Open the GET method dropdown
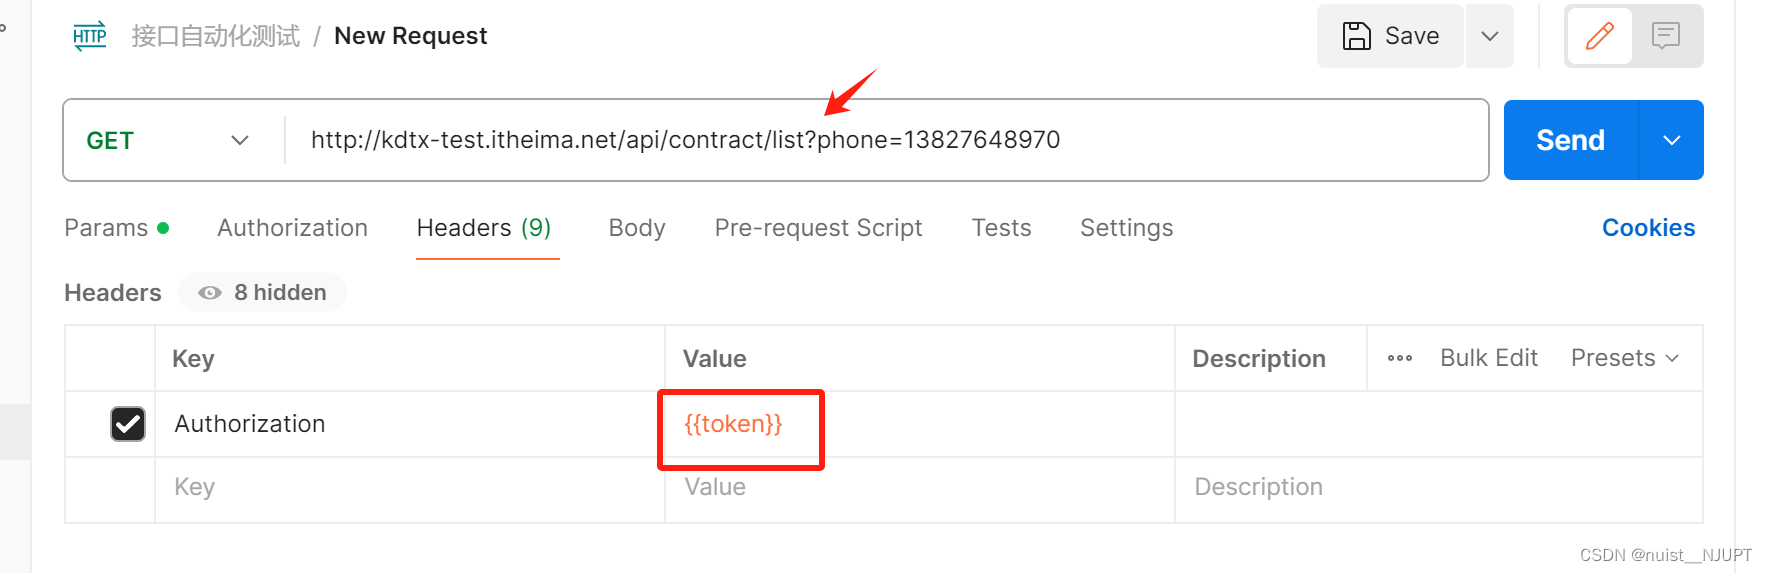 click(x=167, y=141)
